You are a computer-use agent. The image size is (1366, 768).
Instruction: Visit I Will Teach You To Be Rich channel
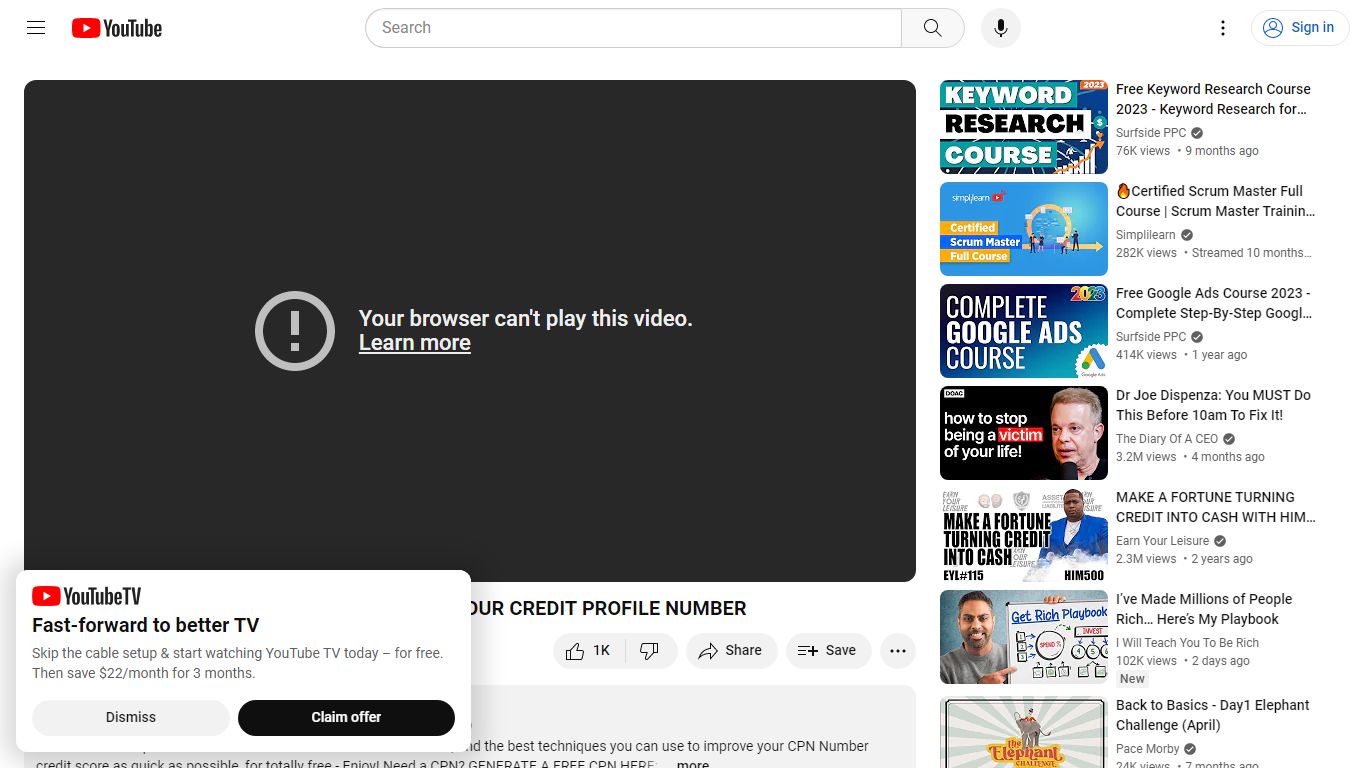tap(1188, 643)
